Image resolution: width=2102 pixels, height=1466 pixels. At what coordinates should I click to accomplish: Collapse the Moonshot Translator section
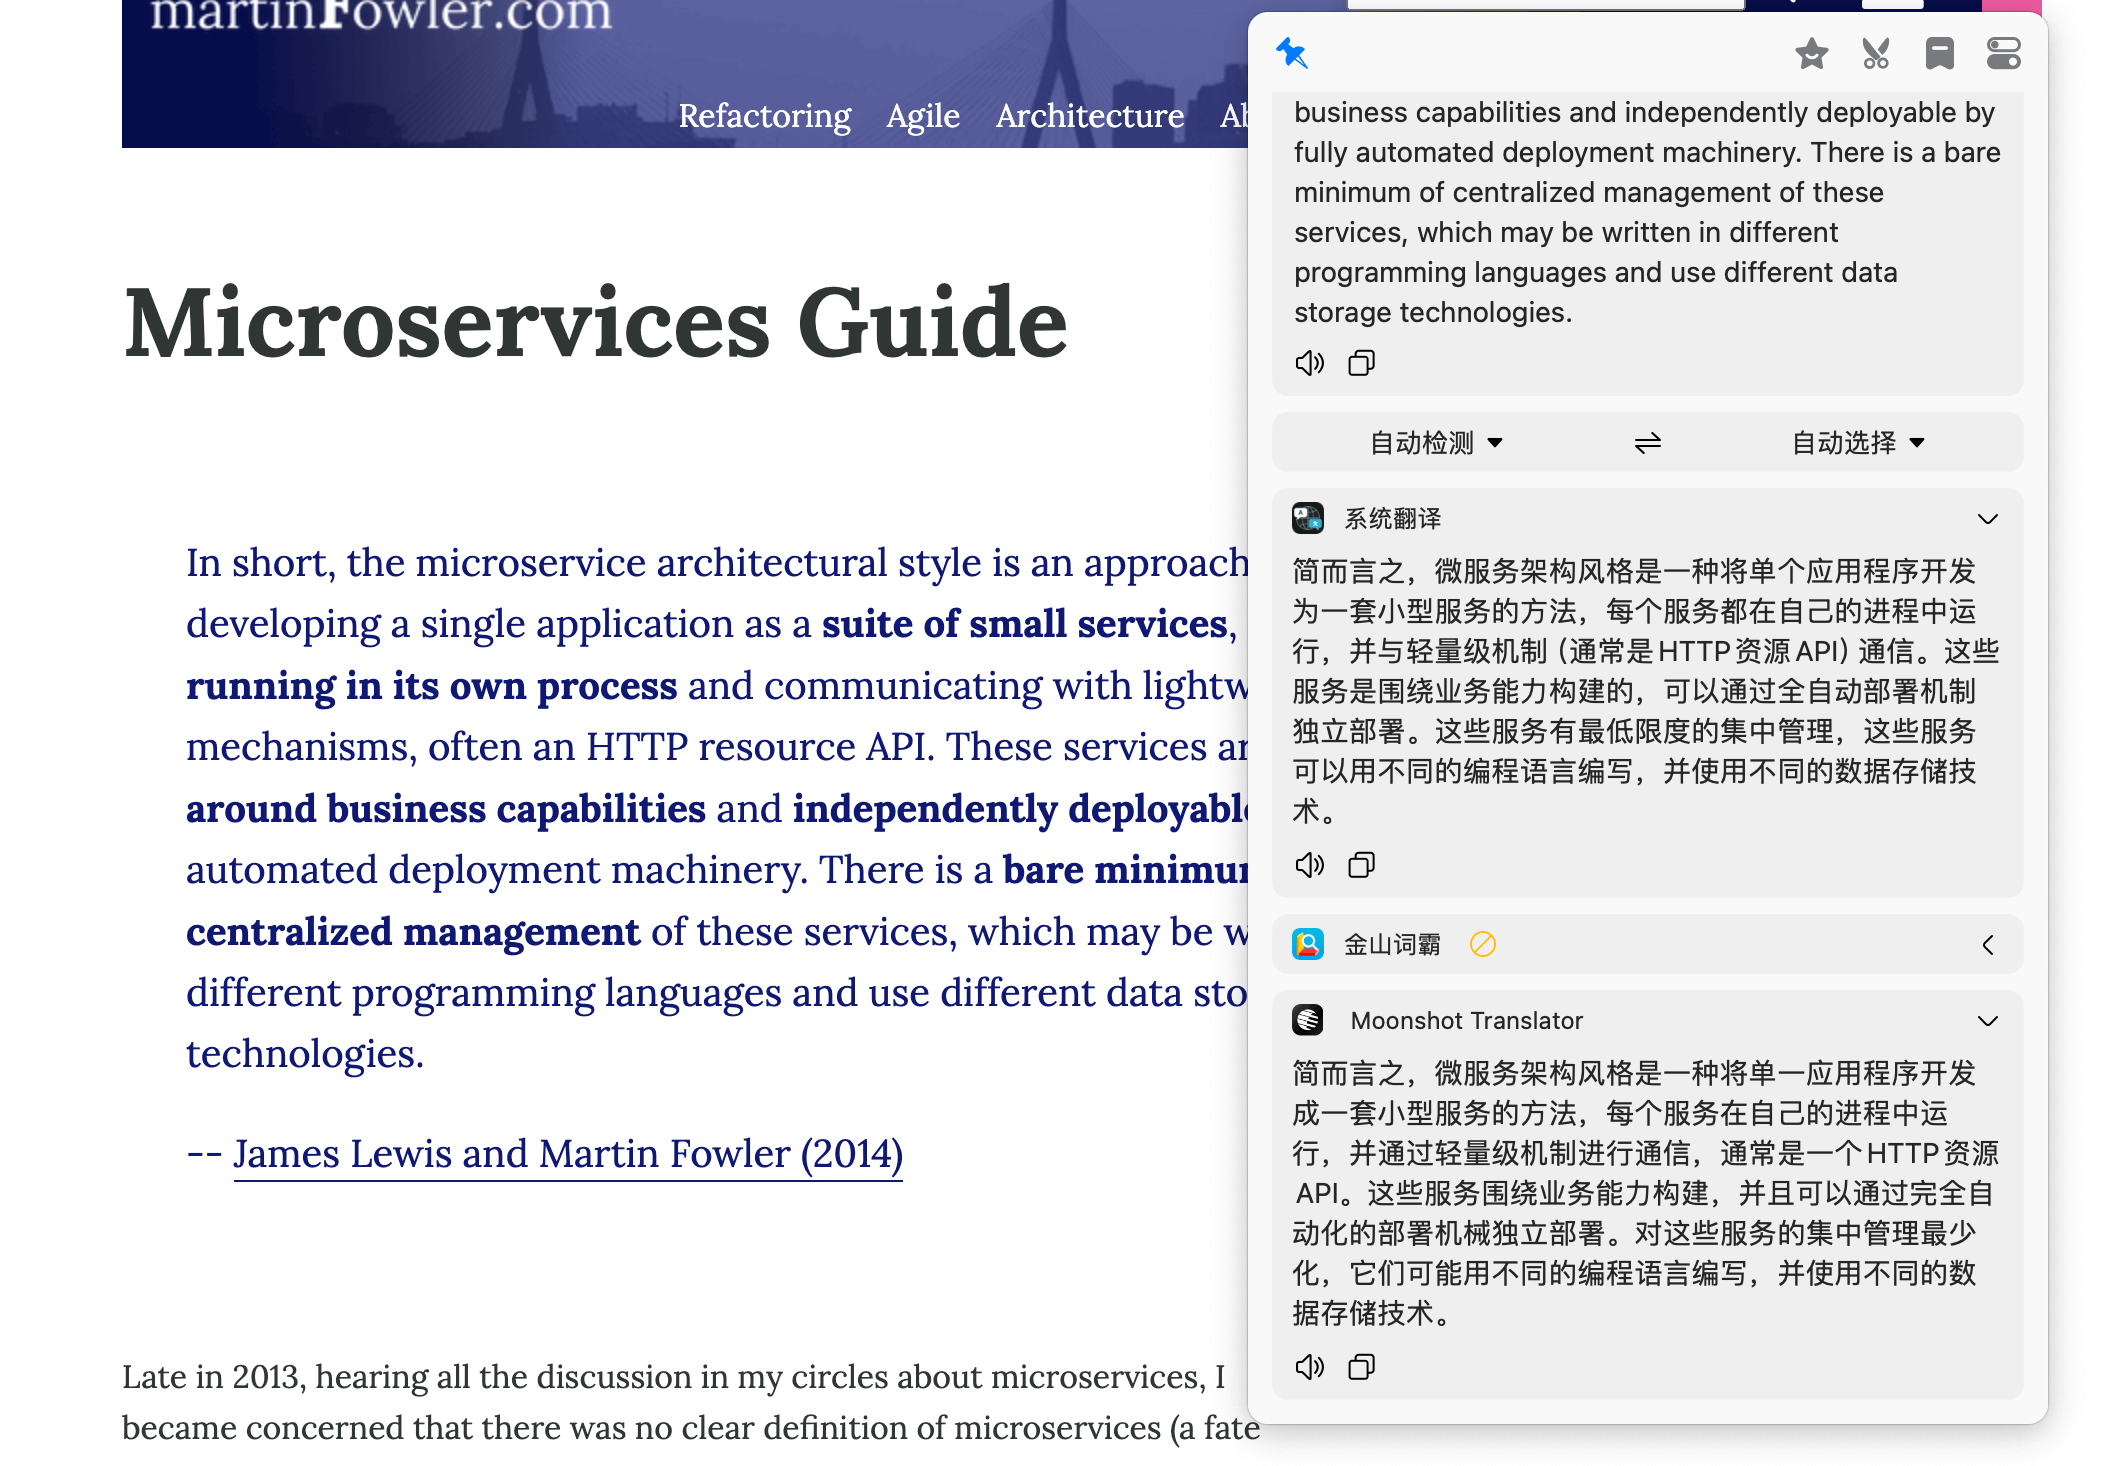click(x=1987, y=1021)
